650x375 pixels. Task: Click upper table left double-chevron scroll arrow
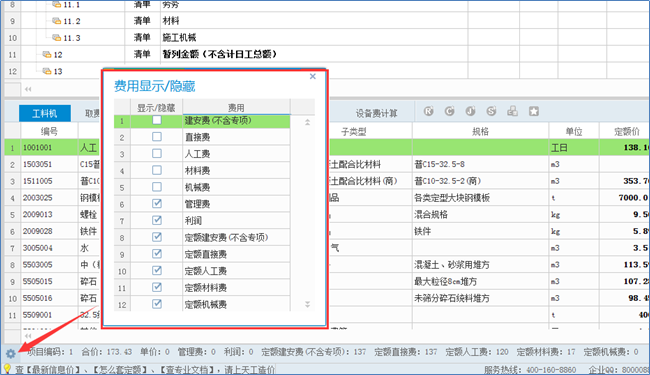pos(28,89)
